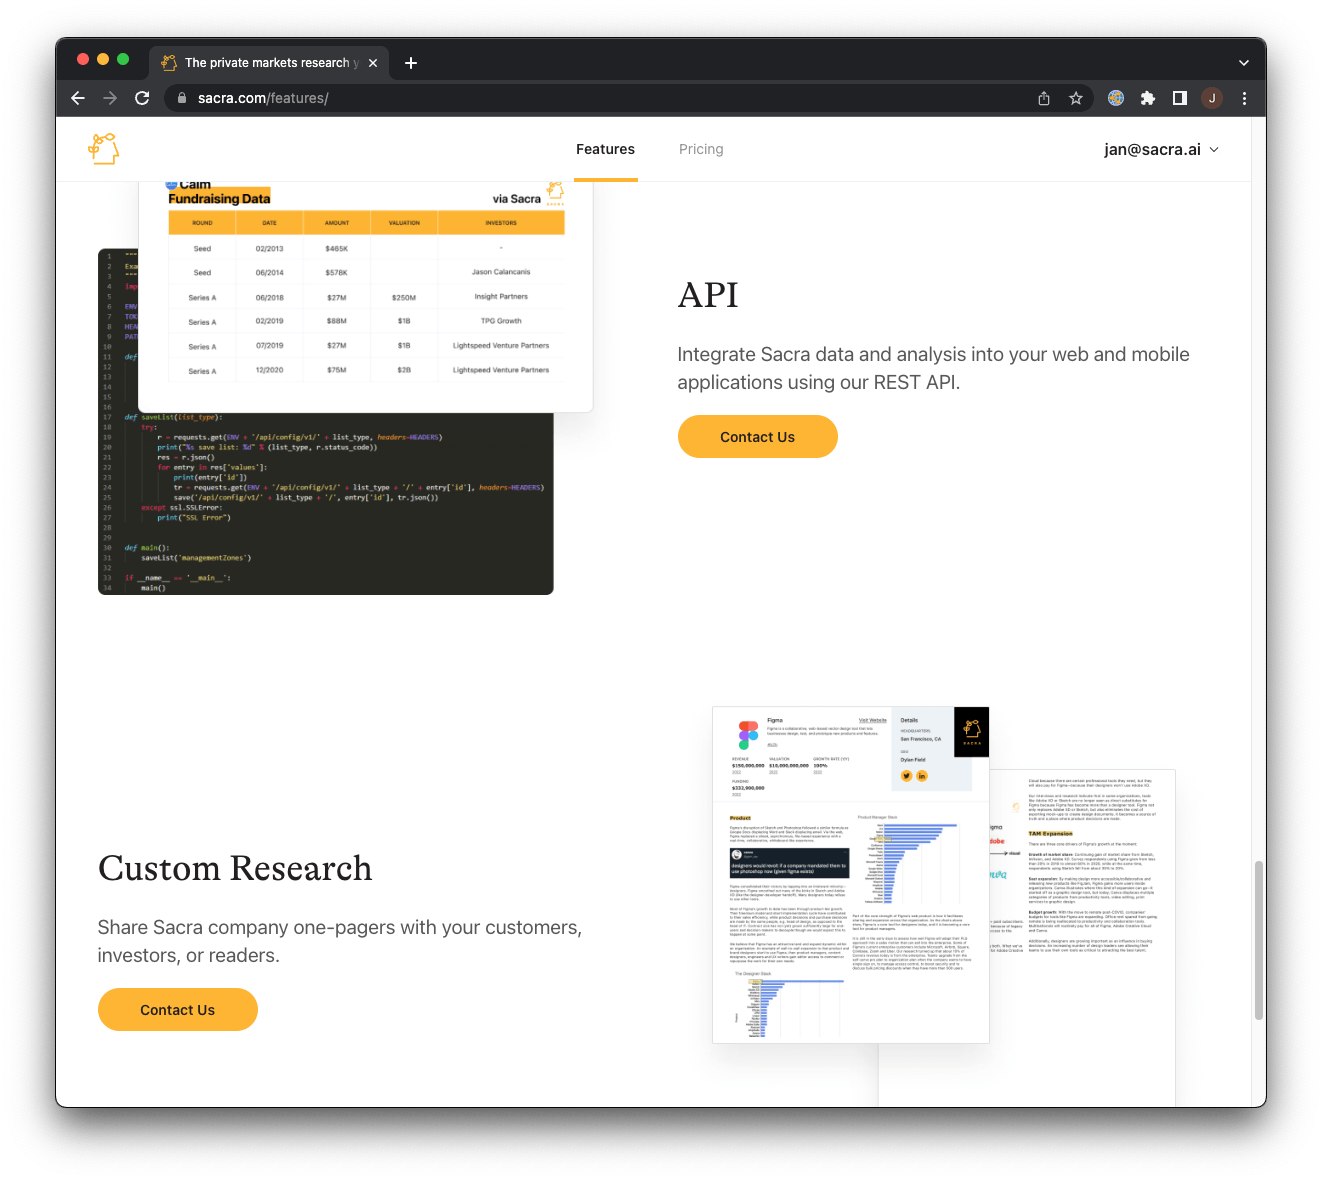This screenshot has width=1322, height=1181.
Task: Click the 'Integrate Sacra data and analysis' paragraph
Action: [x=933, y=368]
